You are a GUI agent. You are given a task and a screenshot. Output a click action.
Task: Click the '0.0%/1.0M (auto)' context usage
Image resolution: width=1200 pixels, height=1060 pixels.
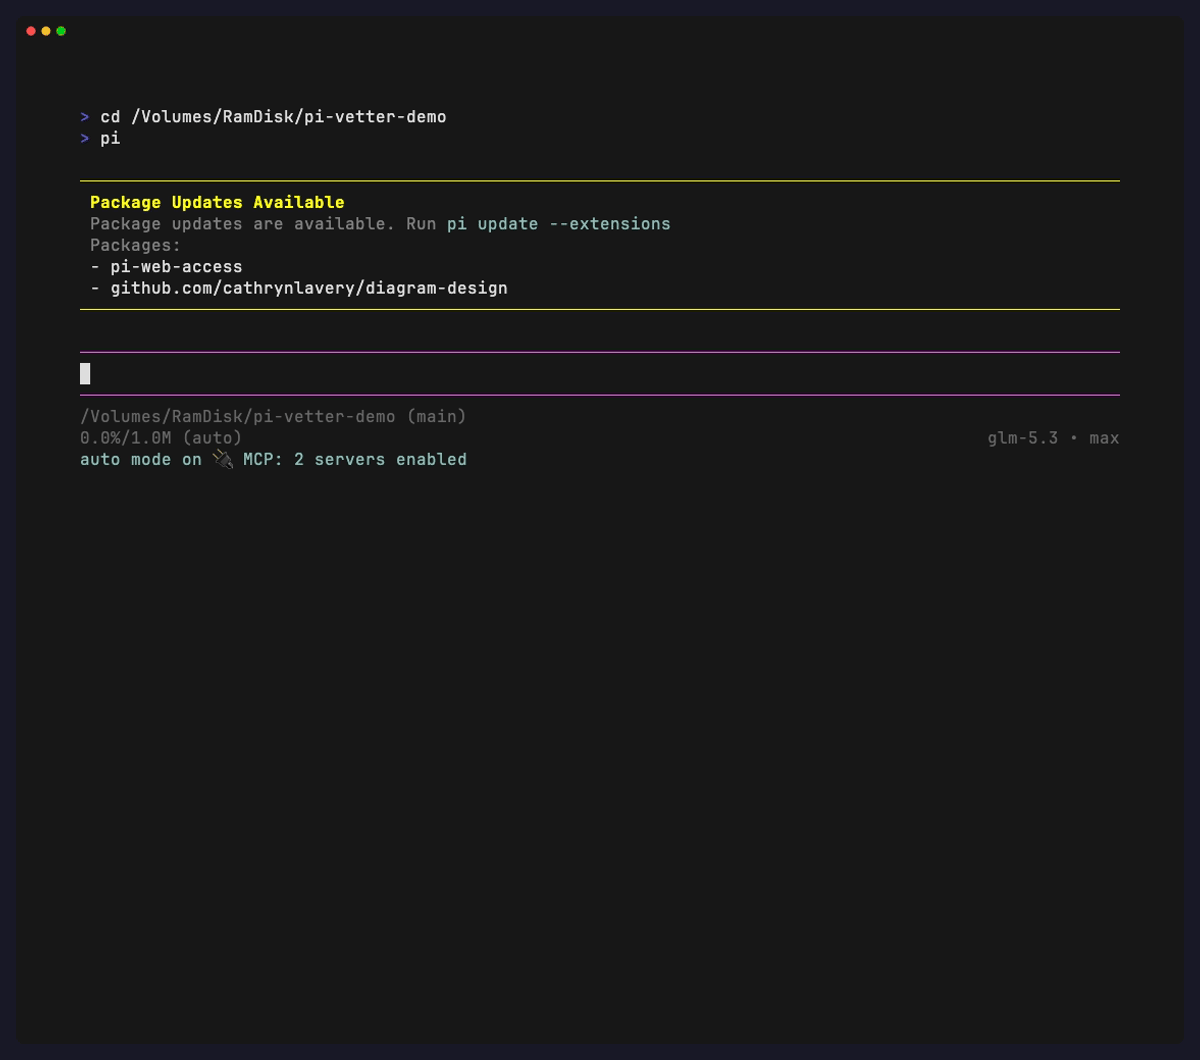click(x=161, y=438)
